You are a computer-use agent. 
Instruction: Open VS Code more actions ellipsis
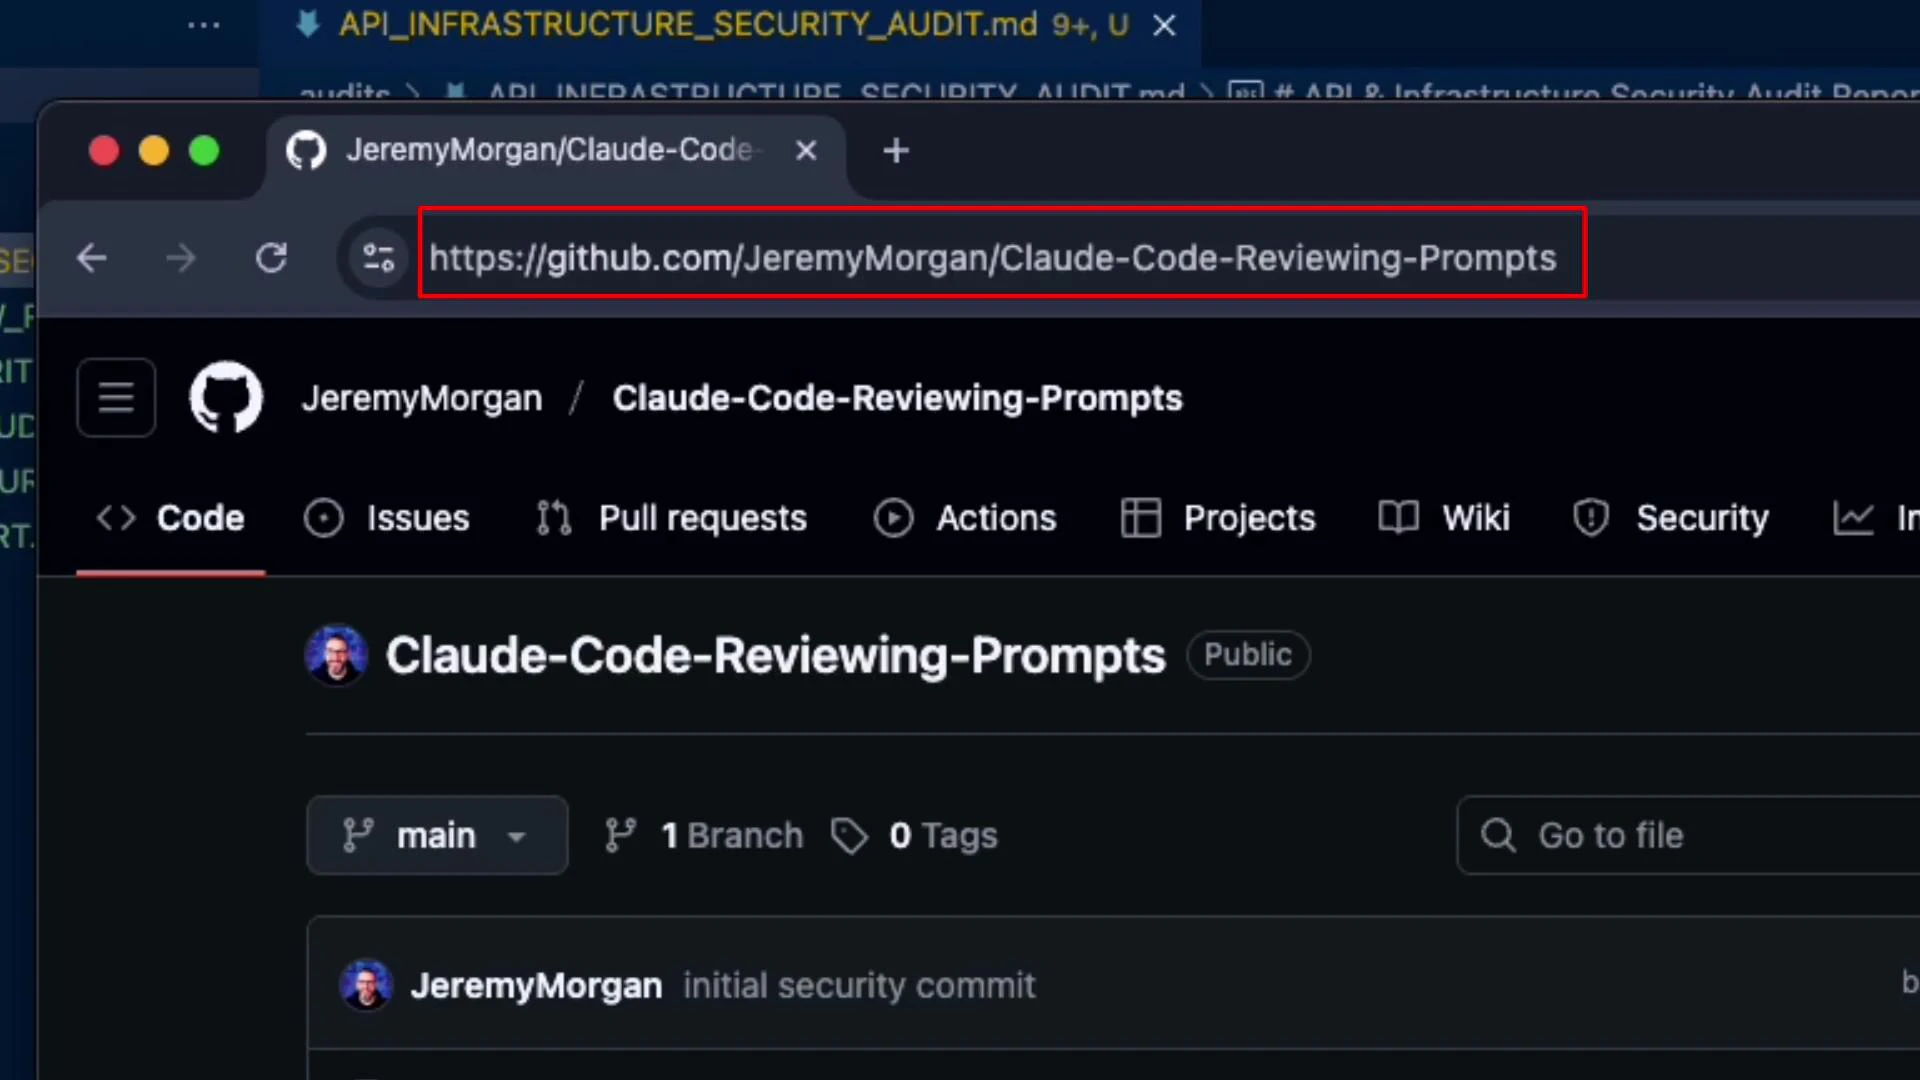[204, 25]
